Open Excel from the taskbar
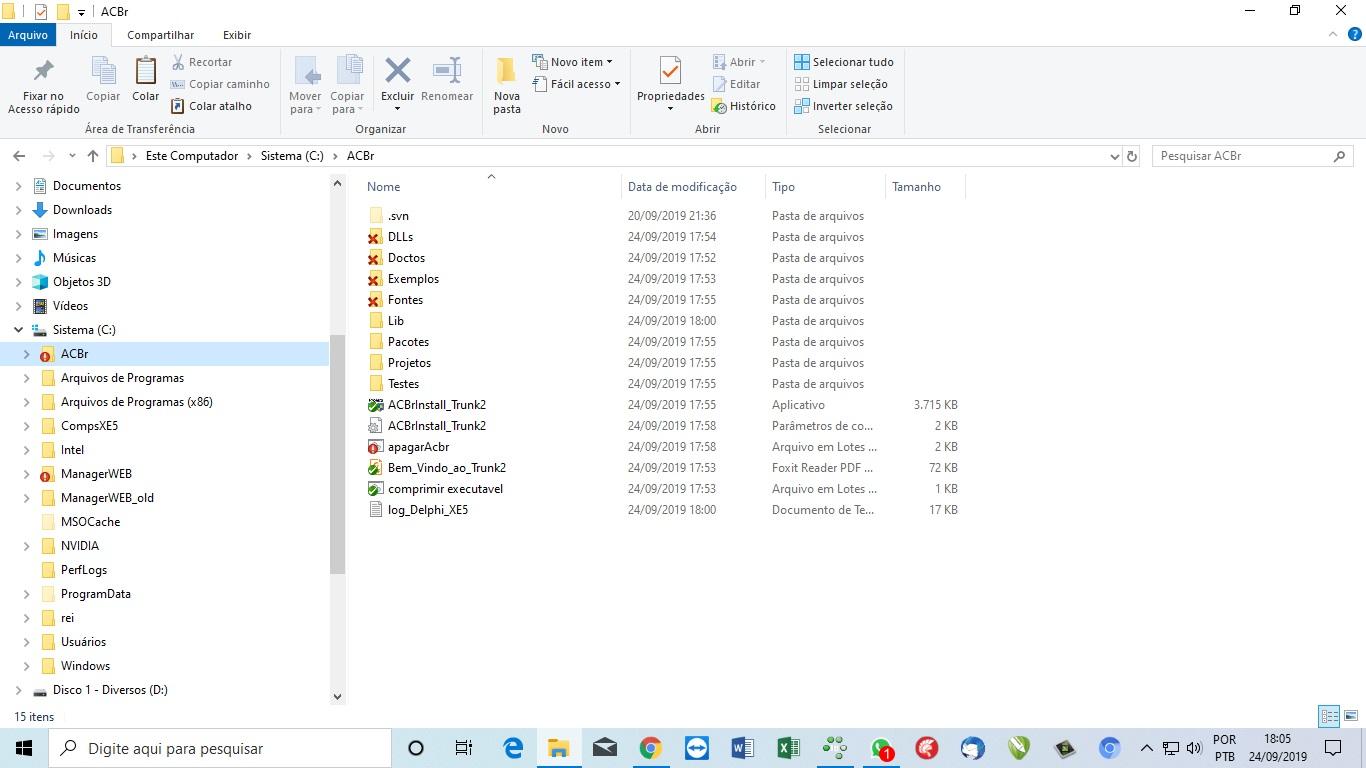Viewport: 1366px width, 768px height. pyautogui.click(x=788, y=748)
